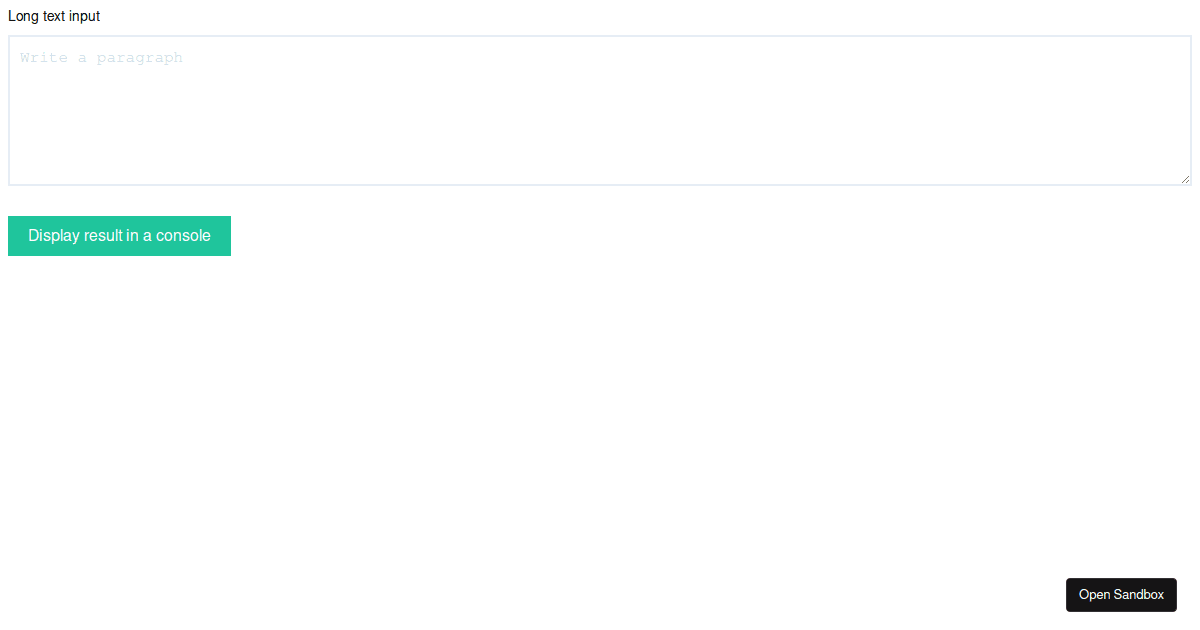Viewport: 1200px width, 630px height.
Task: Place the cursor in the paragraph box
Action: tap(600, 111)
